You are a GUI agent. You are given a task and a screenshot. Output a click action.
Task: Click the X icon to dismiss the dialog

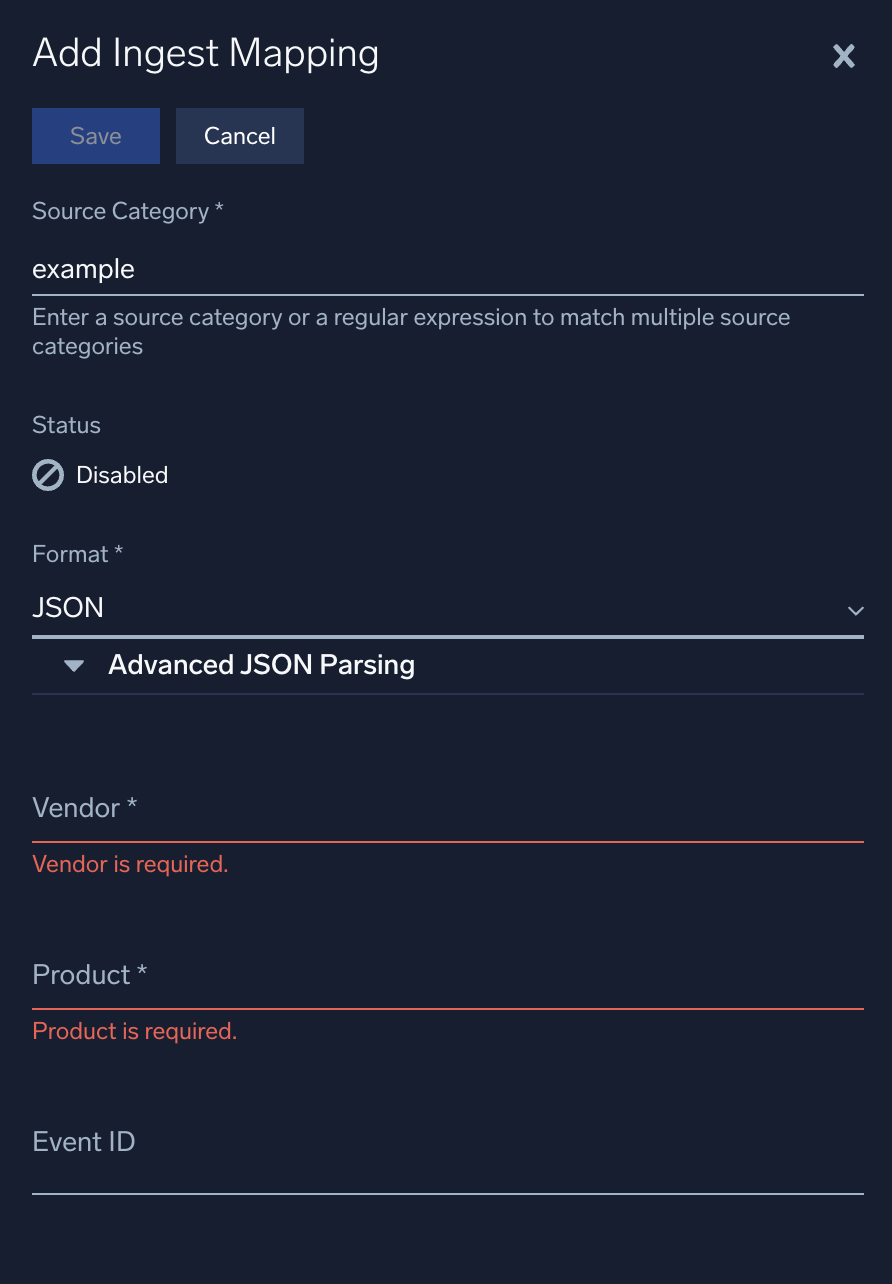point(843,56)
